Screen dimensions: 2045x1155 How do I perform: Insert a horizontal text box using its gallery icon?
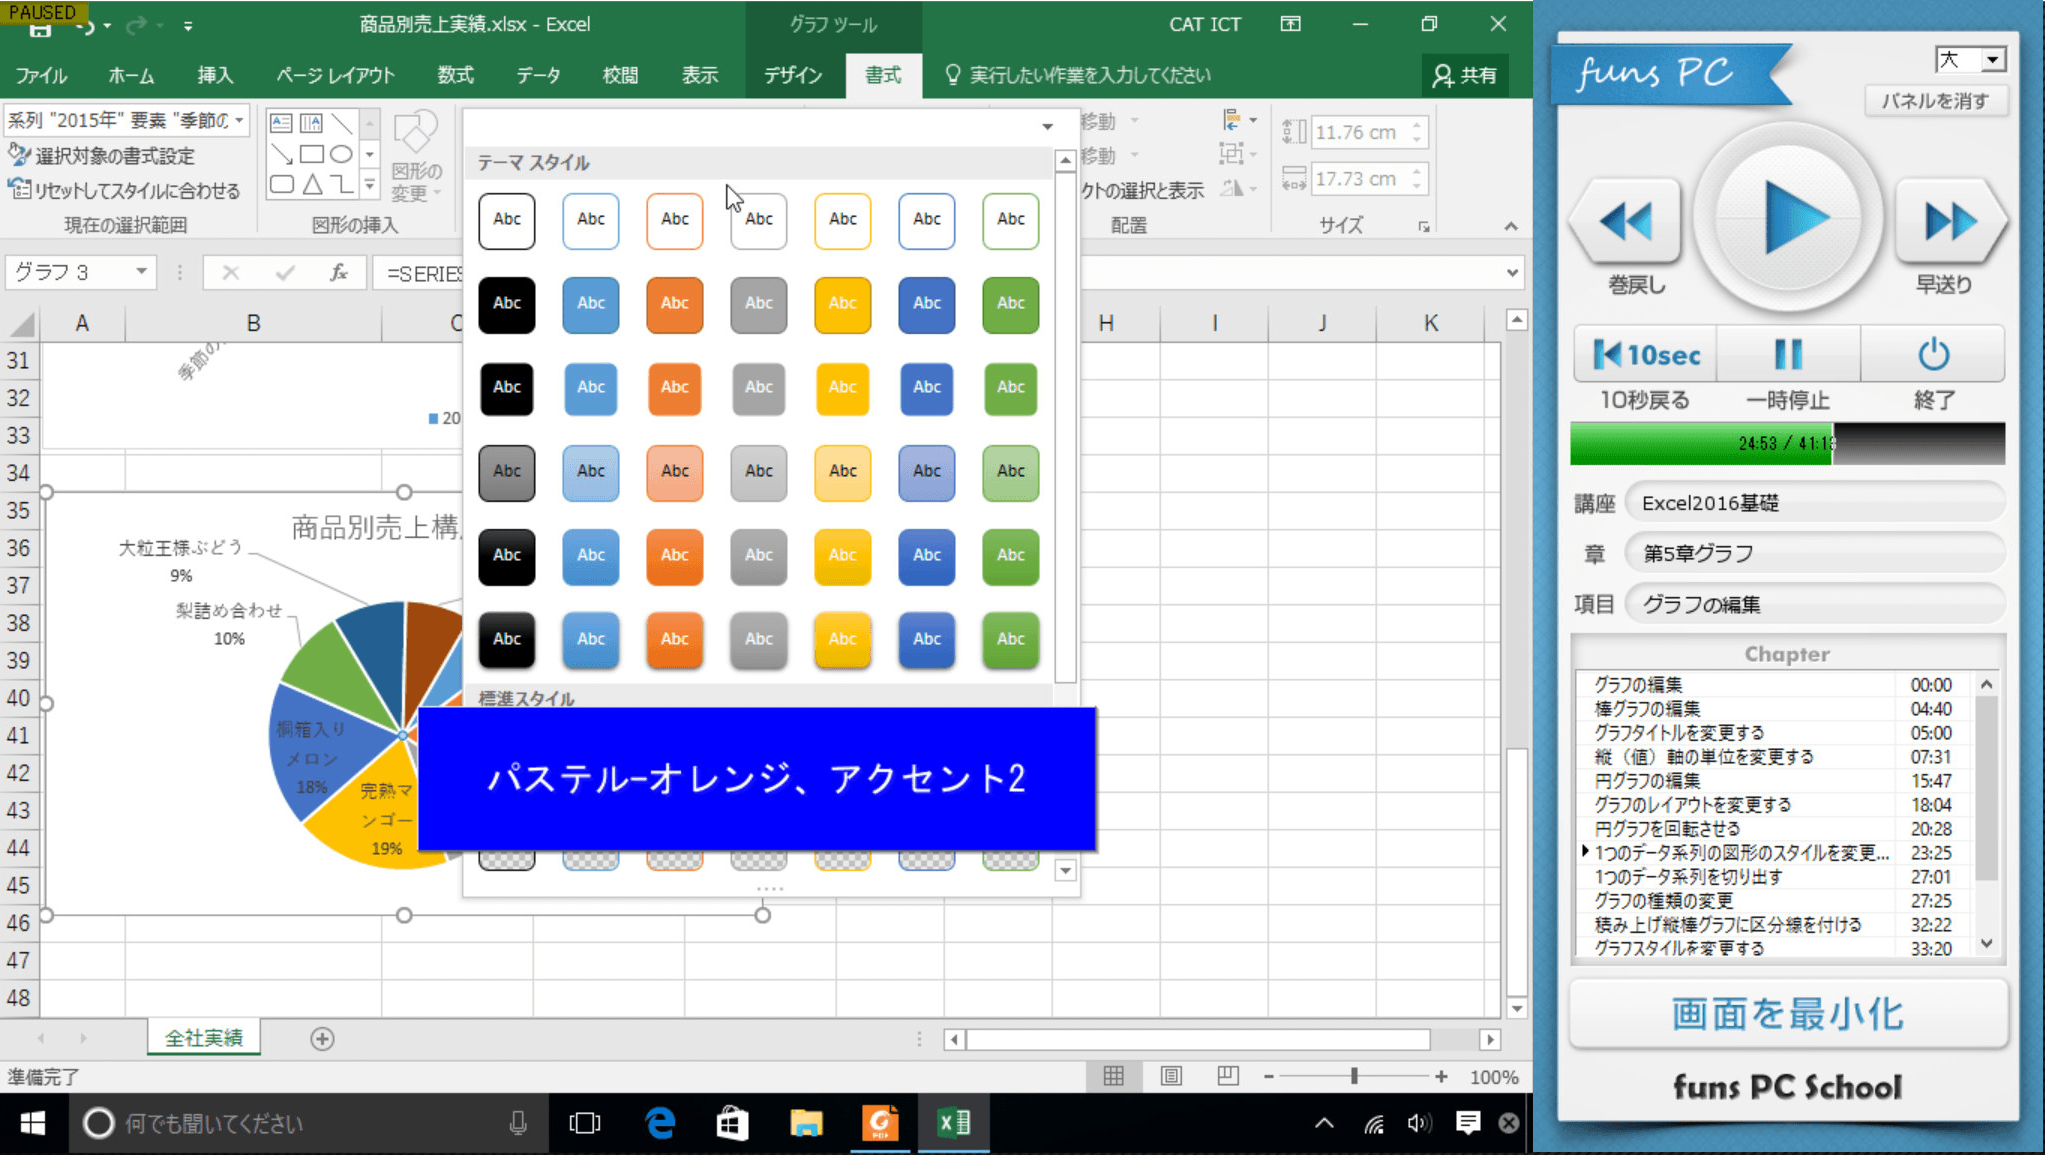(x=281, y=123)
